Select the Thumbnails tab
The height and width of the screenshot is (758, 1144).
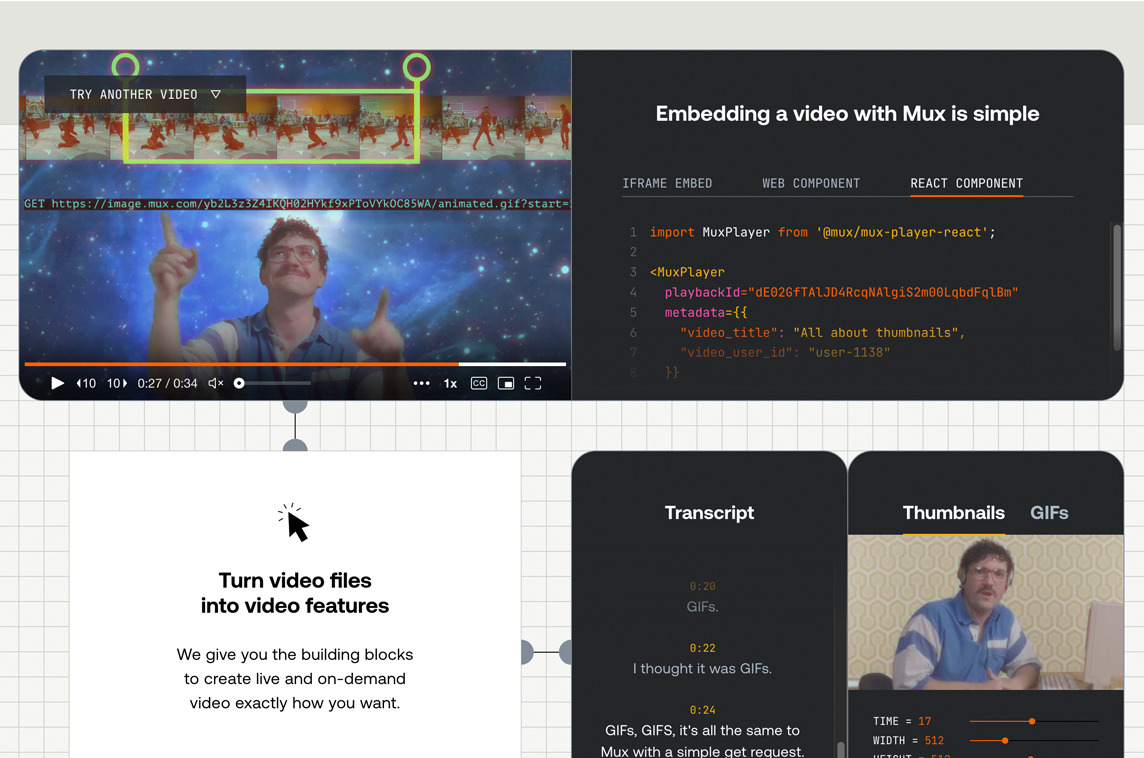point(953,513)
